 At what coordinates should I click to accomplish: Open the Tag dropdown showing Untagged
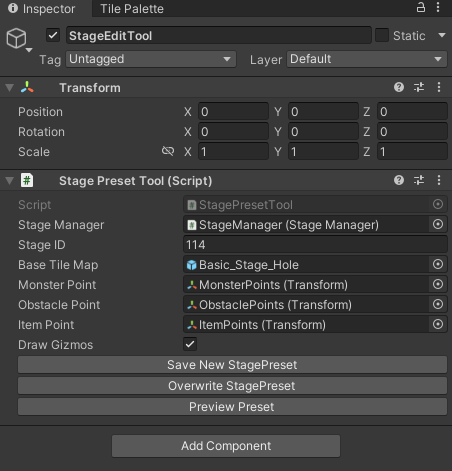tap(151, 59)
